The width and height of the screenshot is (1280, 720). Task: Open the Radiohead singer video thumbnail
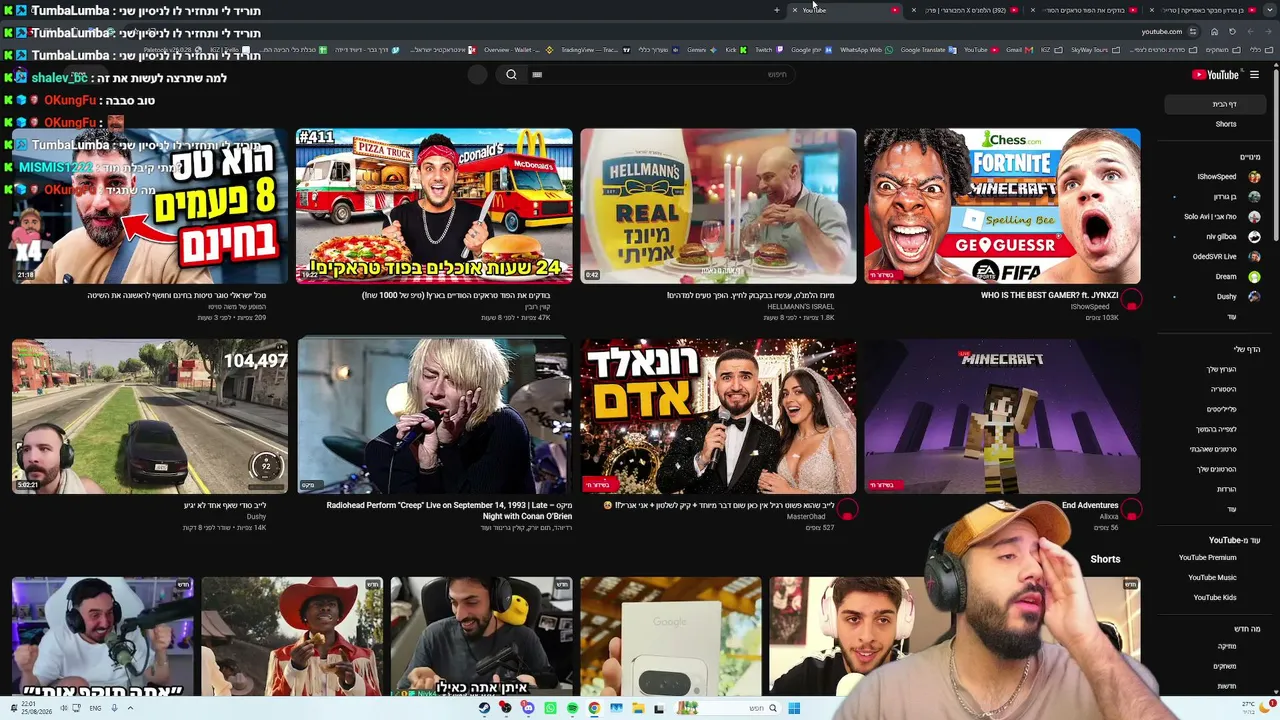(434, 416)
